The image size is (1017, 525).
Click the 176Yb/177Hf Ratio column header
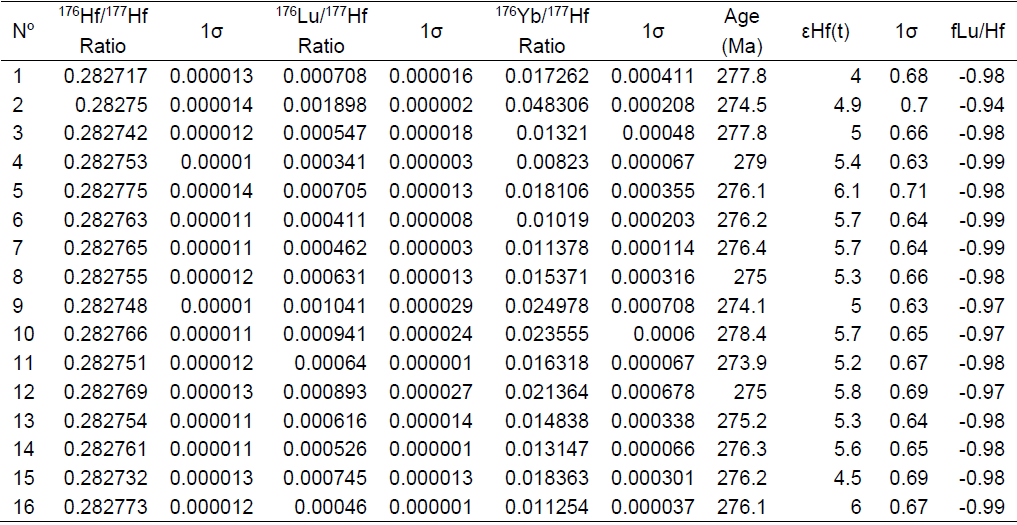pyautogui.click(x=542, y=31)
